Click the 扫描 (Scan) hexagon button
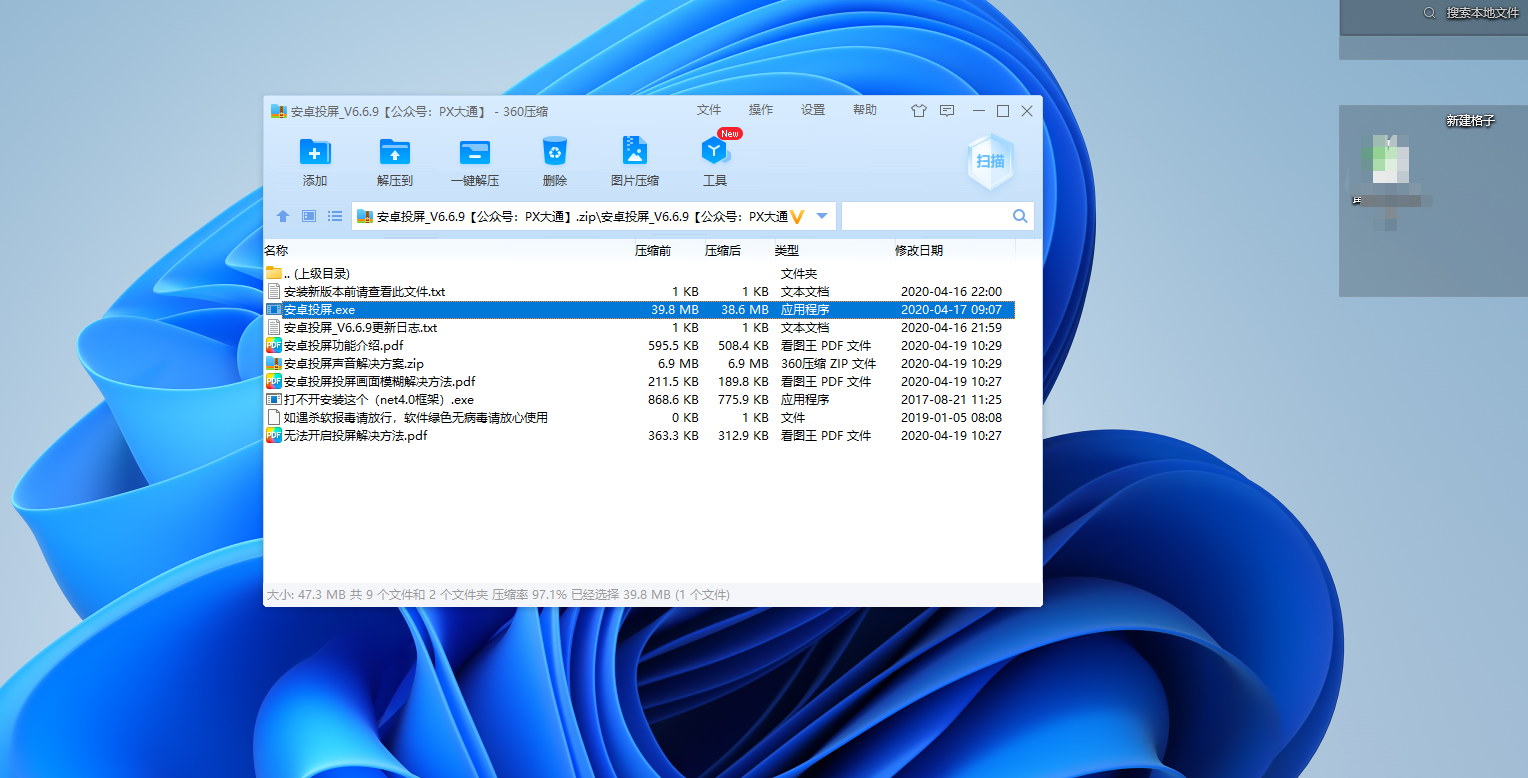Screen dimensions: 1528x778 (990, 162)
